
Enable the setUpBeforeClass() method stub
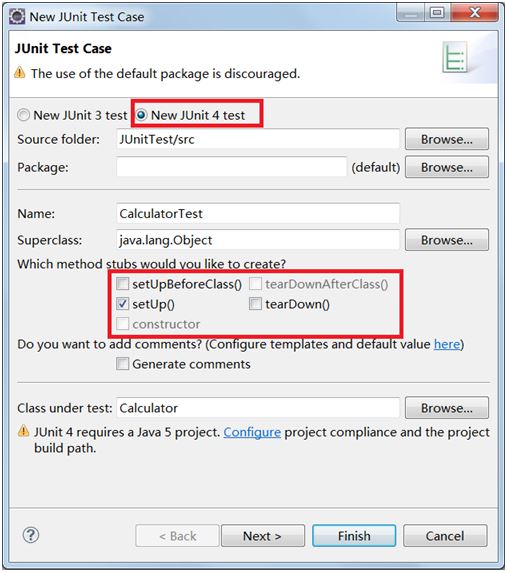(123, 283)
